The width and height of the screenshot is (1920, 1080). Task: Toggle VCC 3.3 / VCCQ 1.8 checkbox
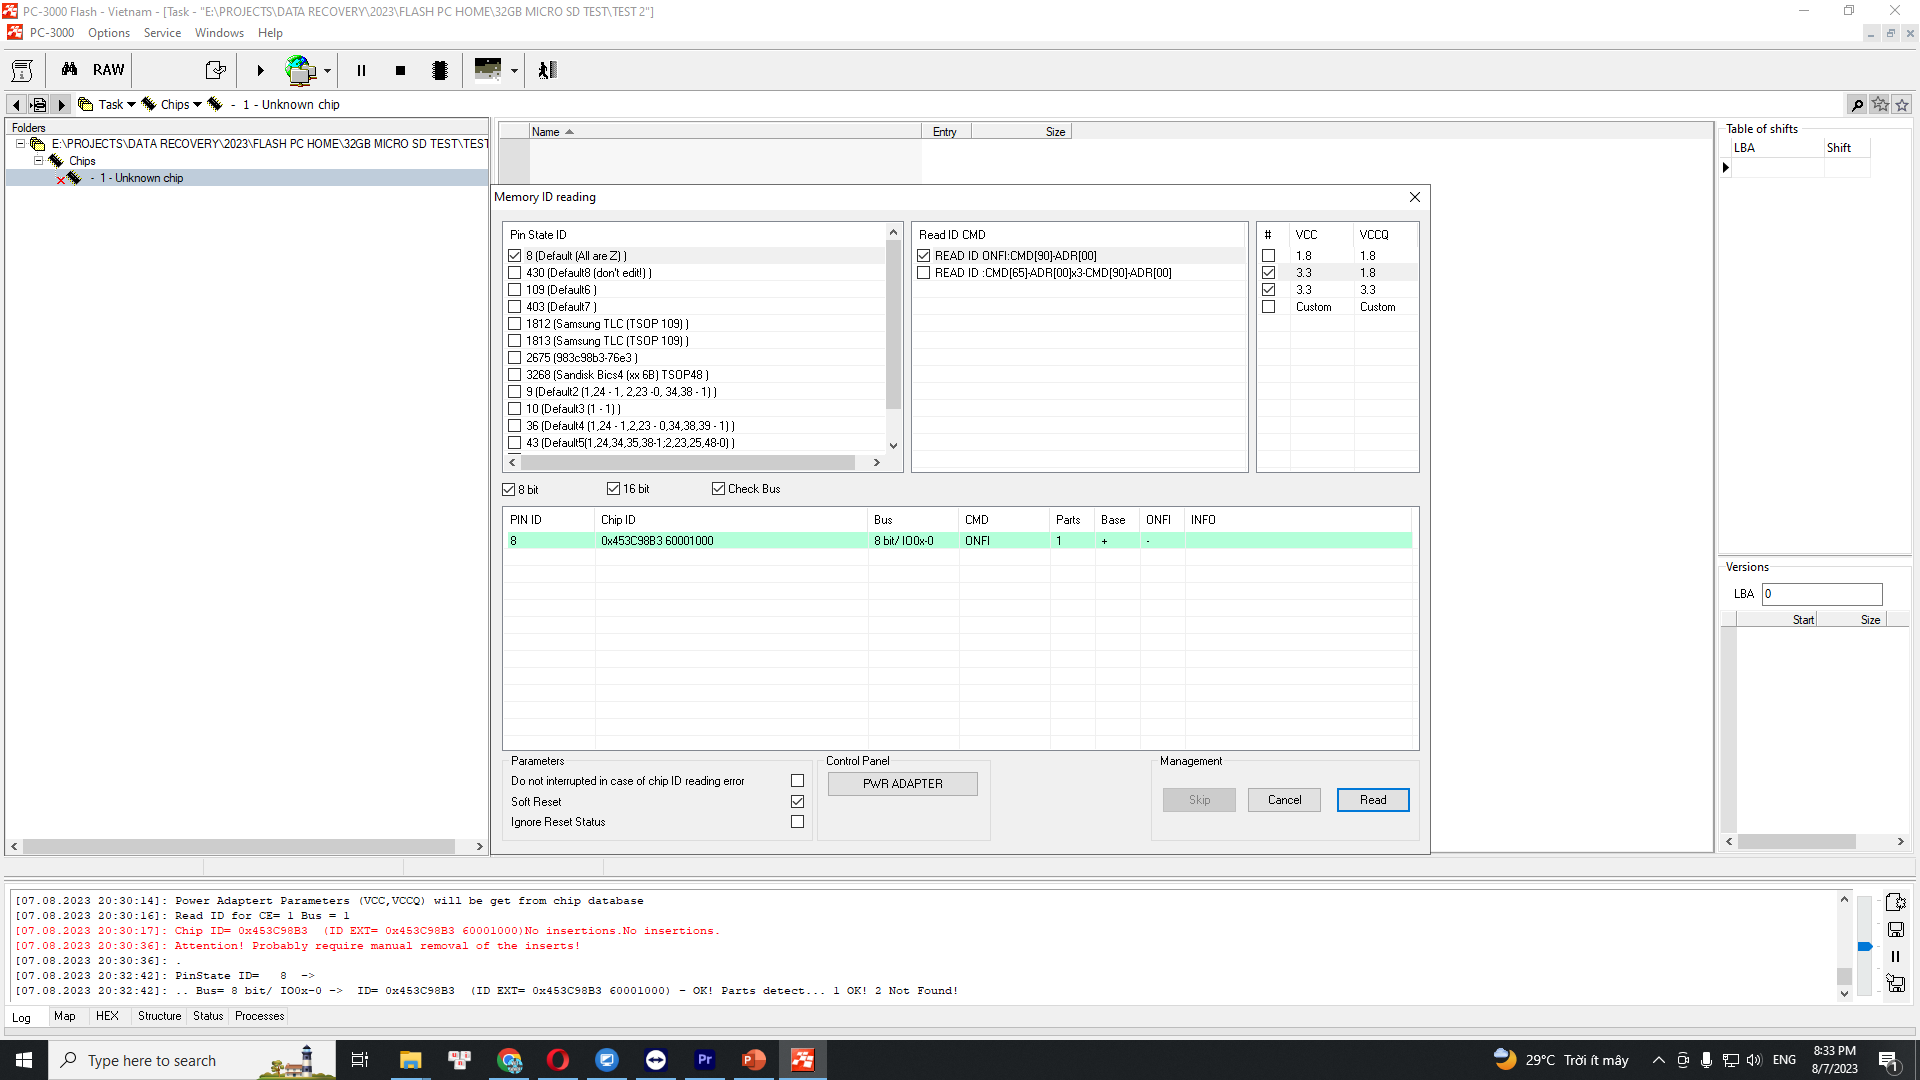pos(1268,273)
